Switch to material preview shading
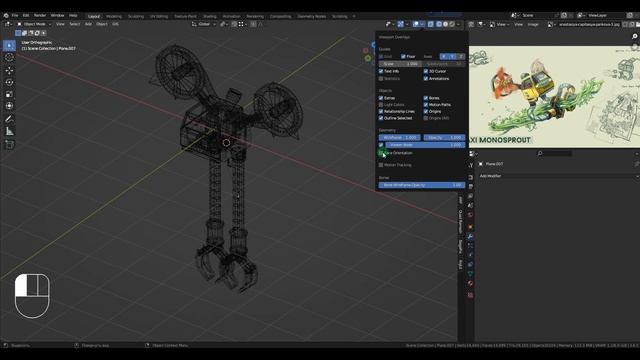640x360 pixels. coord(452,24)
